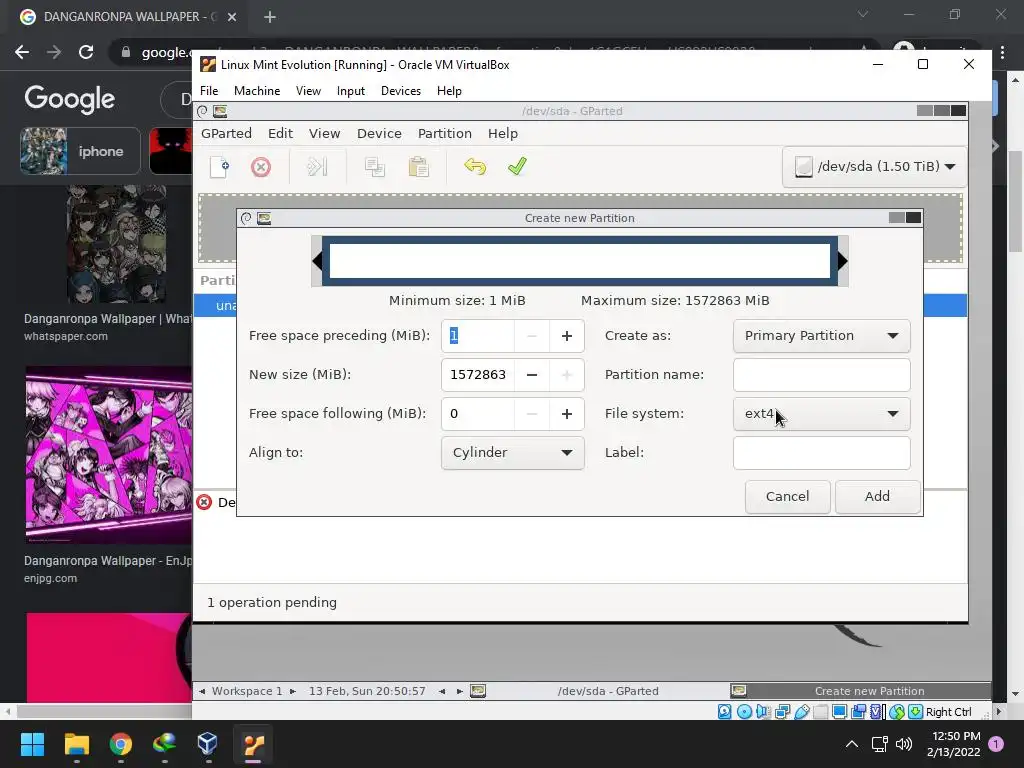Viewport: 1024px width, 768px height.
Task: Open File Explorer from taskbar
Action: (76, 744)
